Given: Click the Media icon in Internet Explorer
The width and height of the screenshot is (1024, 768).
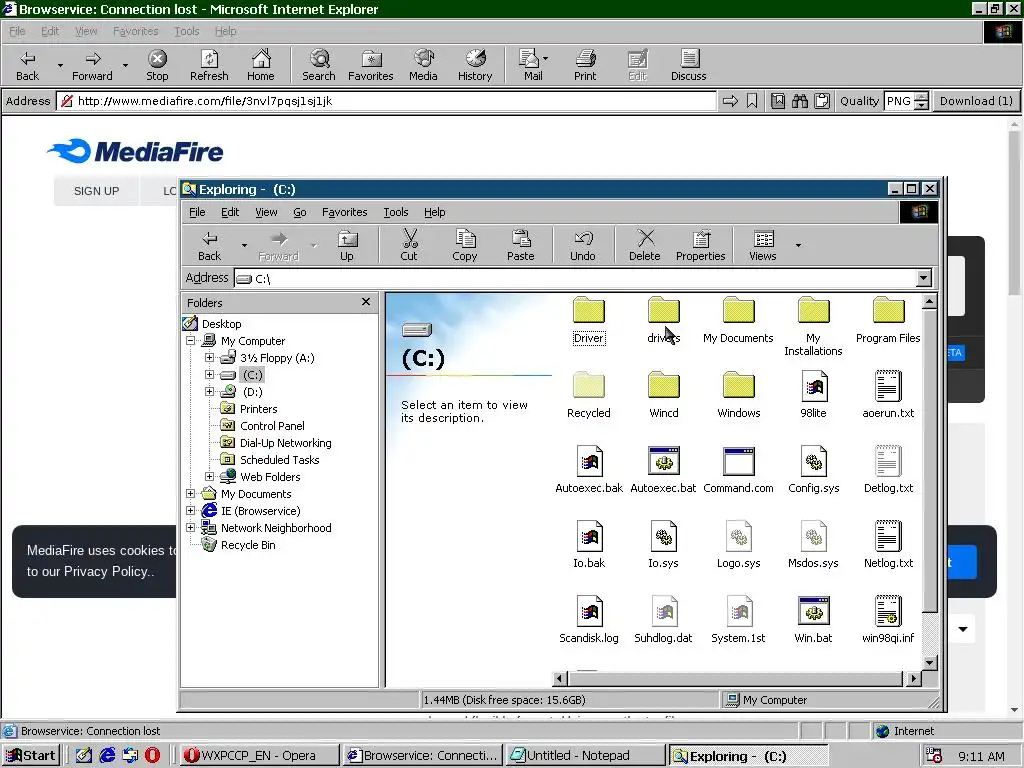Looking at the screenshot, I should [423, 65].
